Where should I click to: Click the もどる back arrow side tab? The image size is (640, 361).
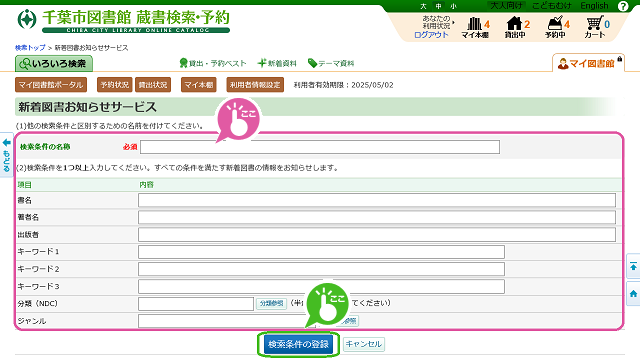[x=6, y=155]
